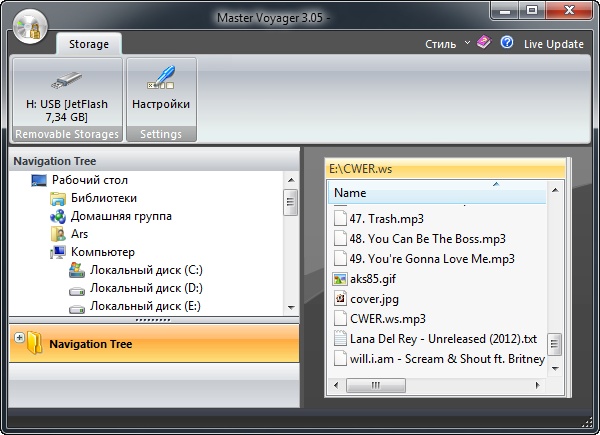The width and height of the screenshot is (600, 435).
Task: Click the Домашняя группа homegroup item
Action: (x=121, y=216)
